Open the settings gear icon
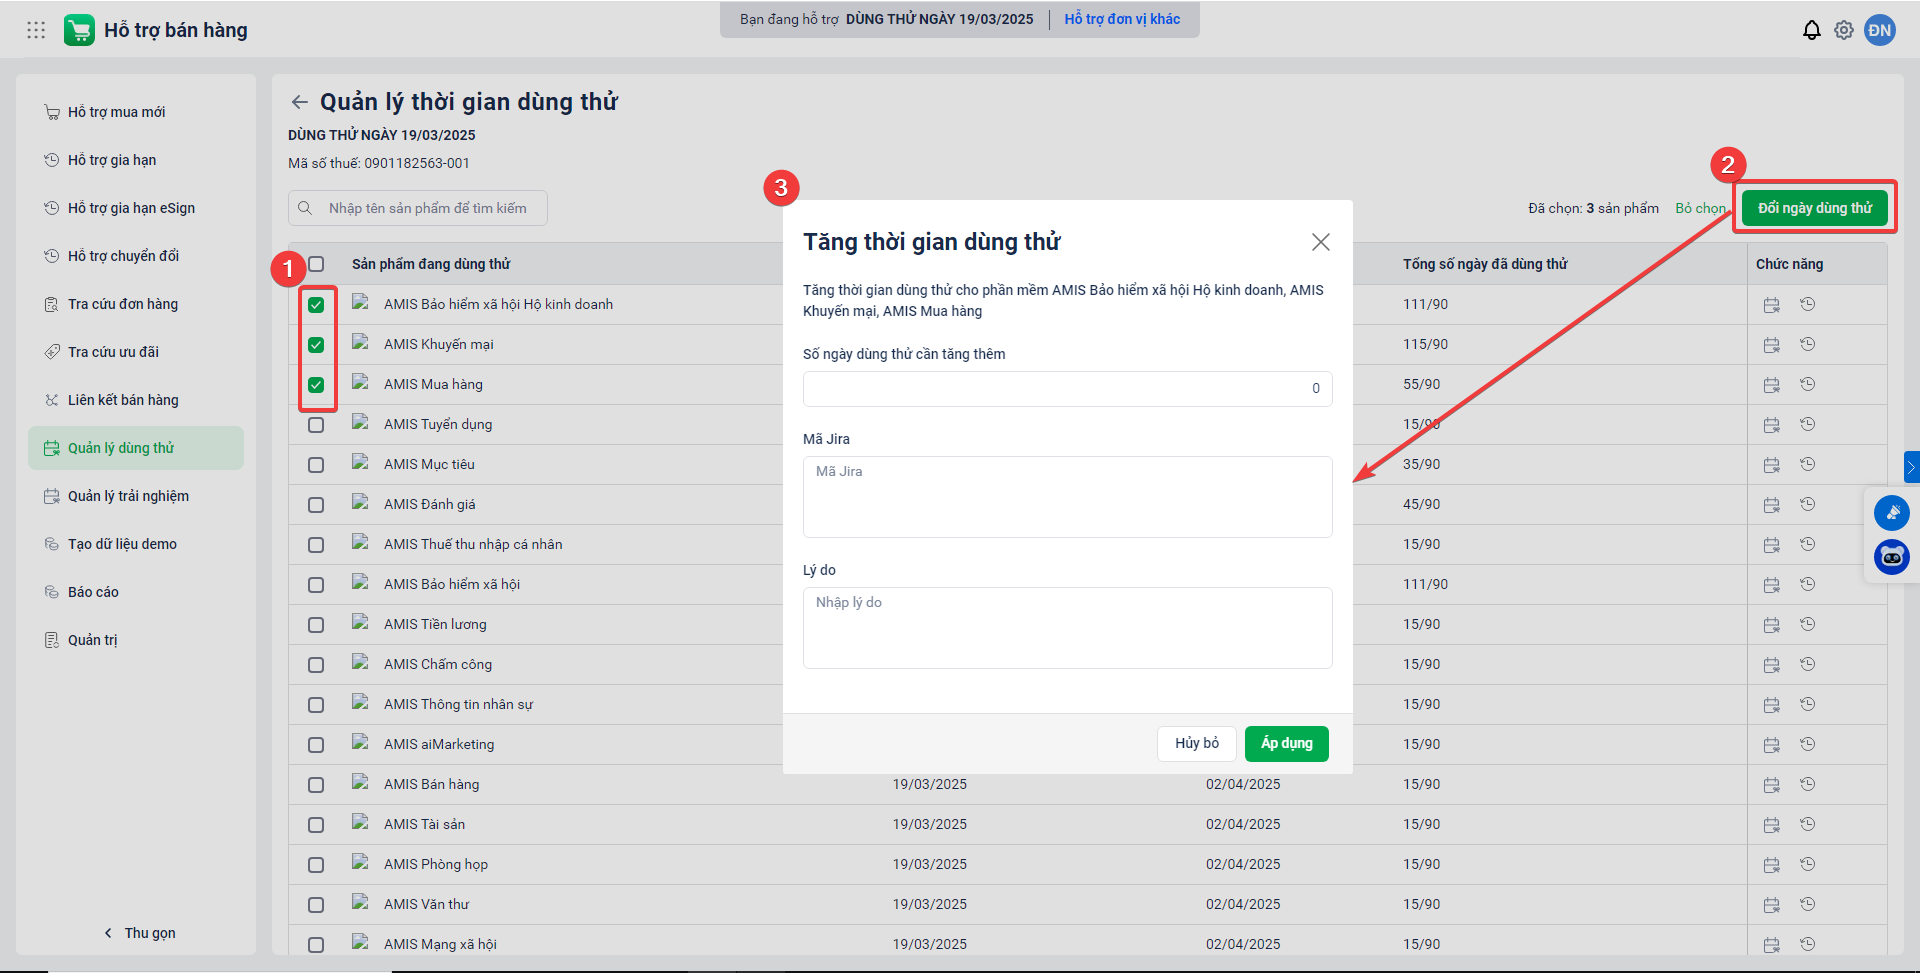 click(x=1844, y=30)
